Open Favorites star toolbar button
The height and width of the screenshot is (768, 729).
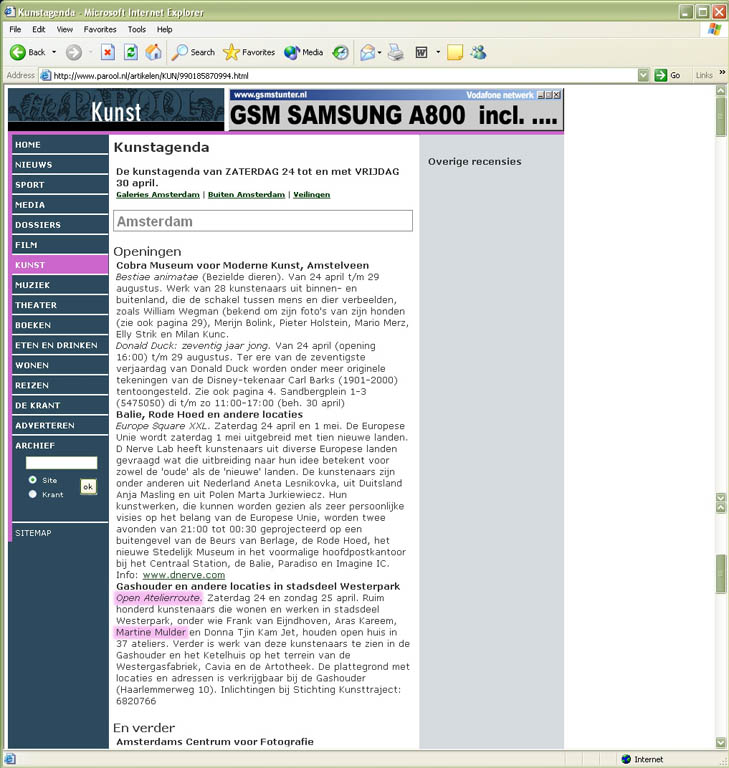click(x=249, y=52)
